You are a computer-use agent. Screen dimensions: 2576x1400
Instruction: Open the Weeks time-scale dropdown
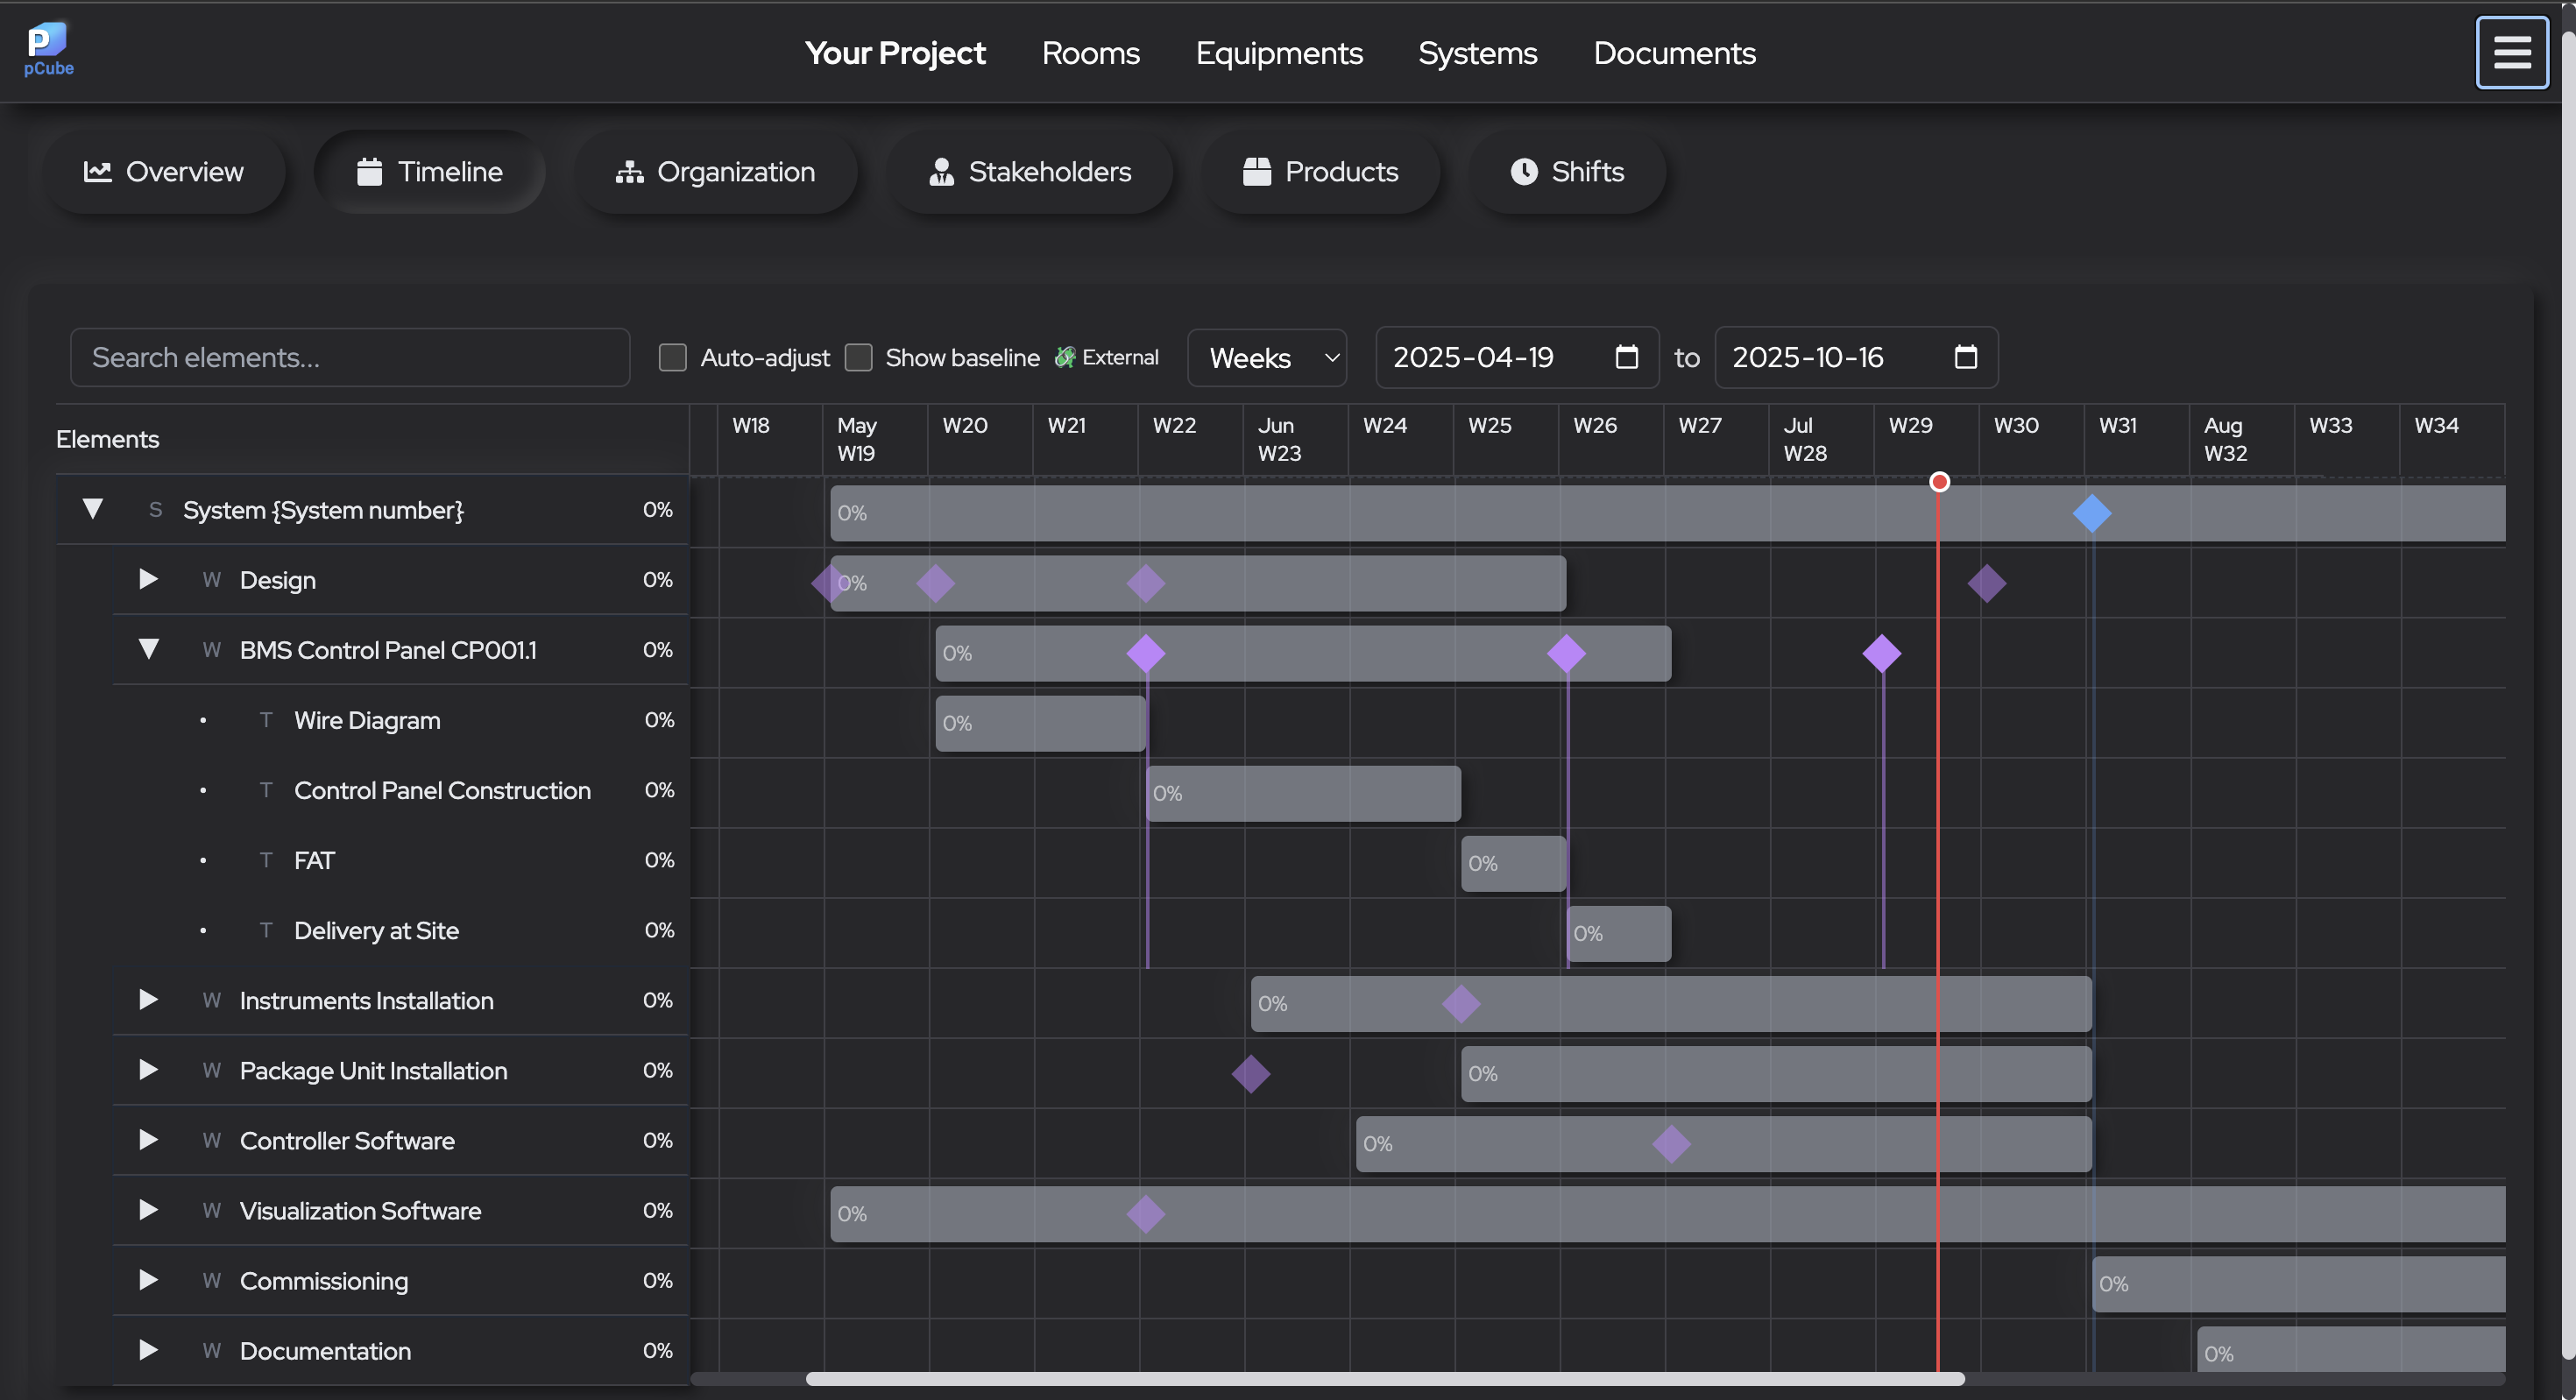point(1267,357)
